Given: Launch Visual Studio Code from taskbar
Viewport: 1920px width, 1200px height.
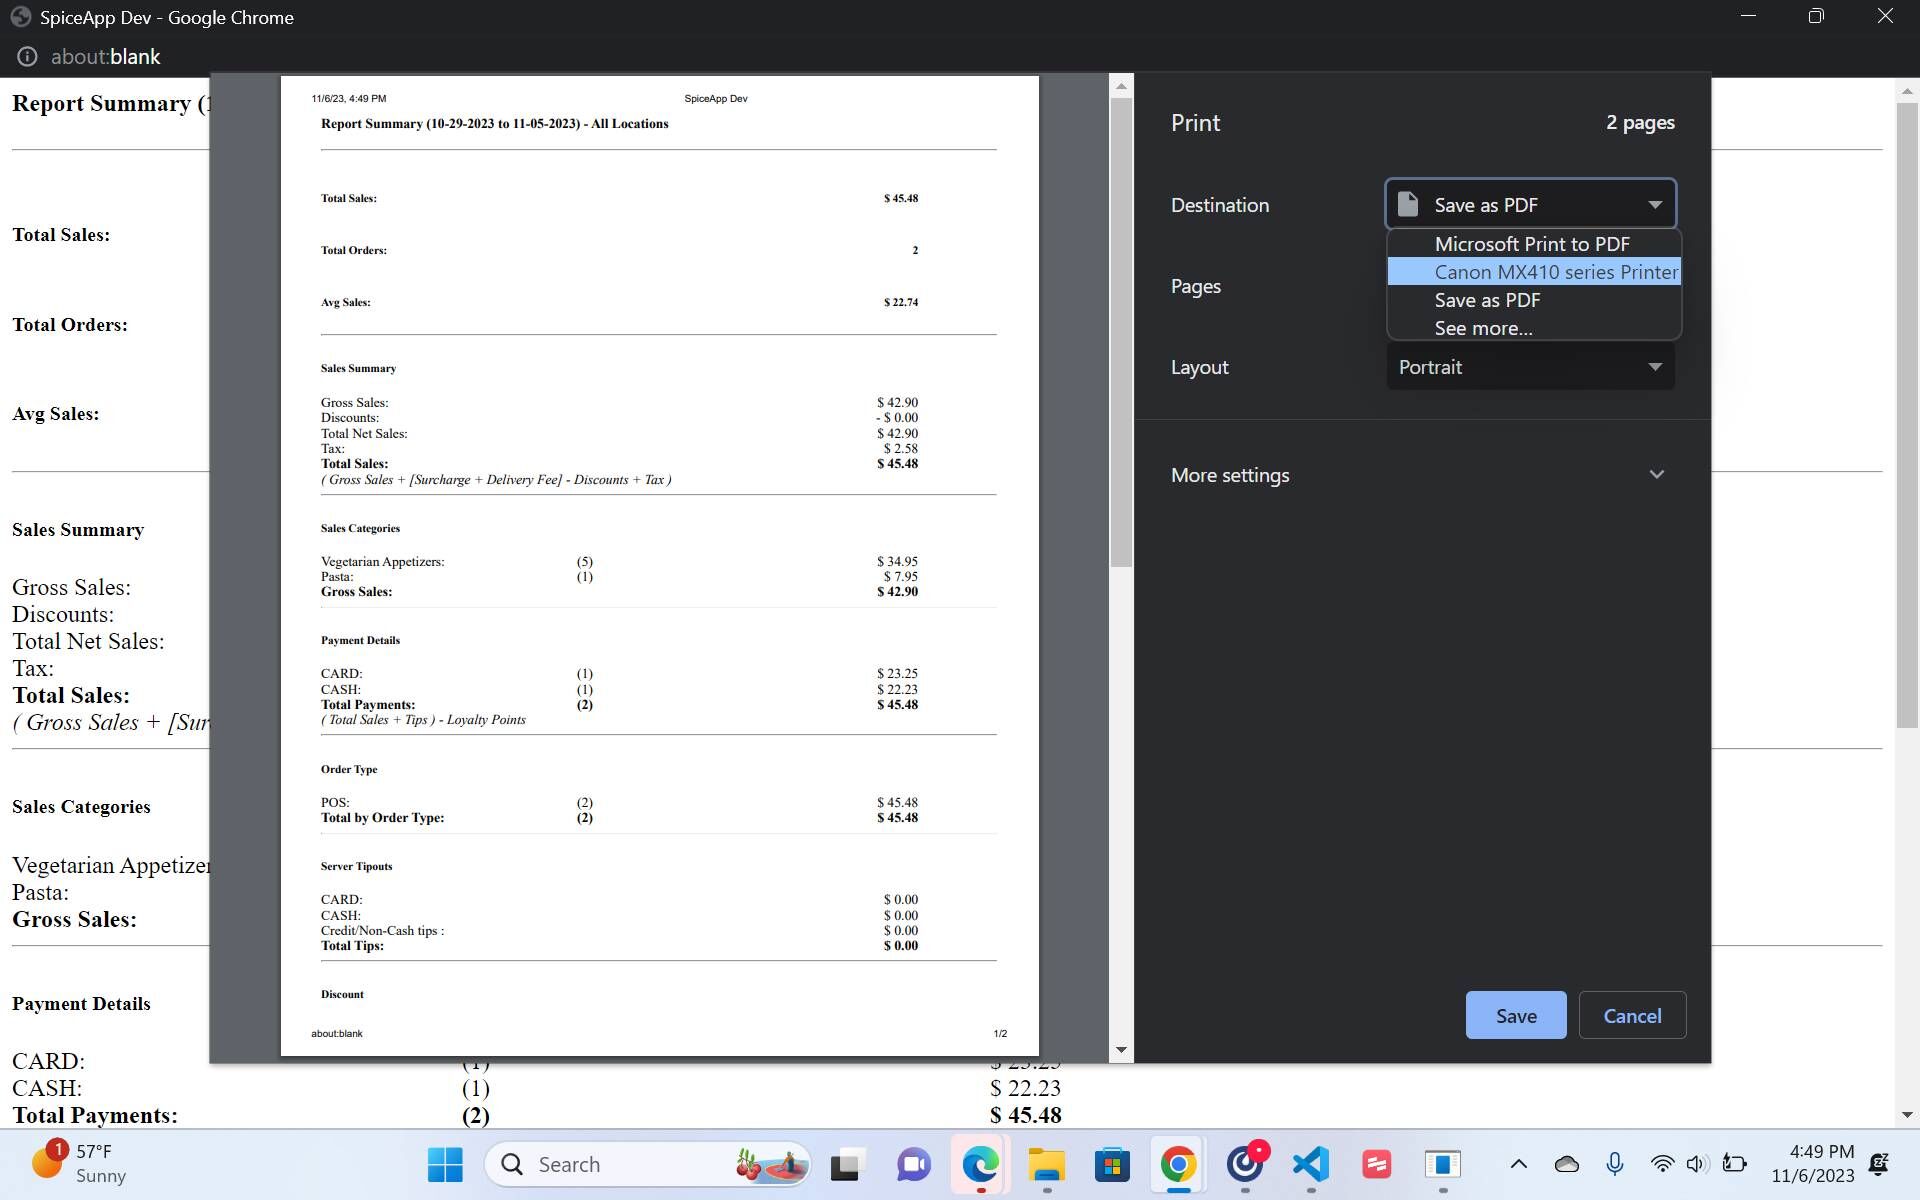Looking at the screenshot, I should [x=1311, y=1164].
